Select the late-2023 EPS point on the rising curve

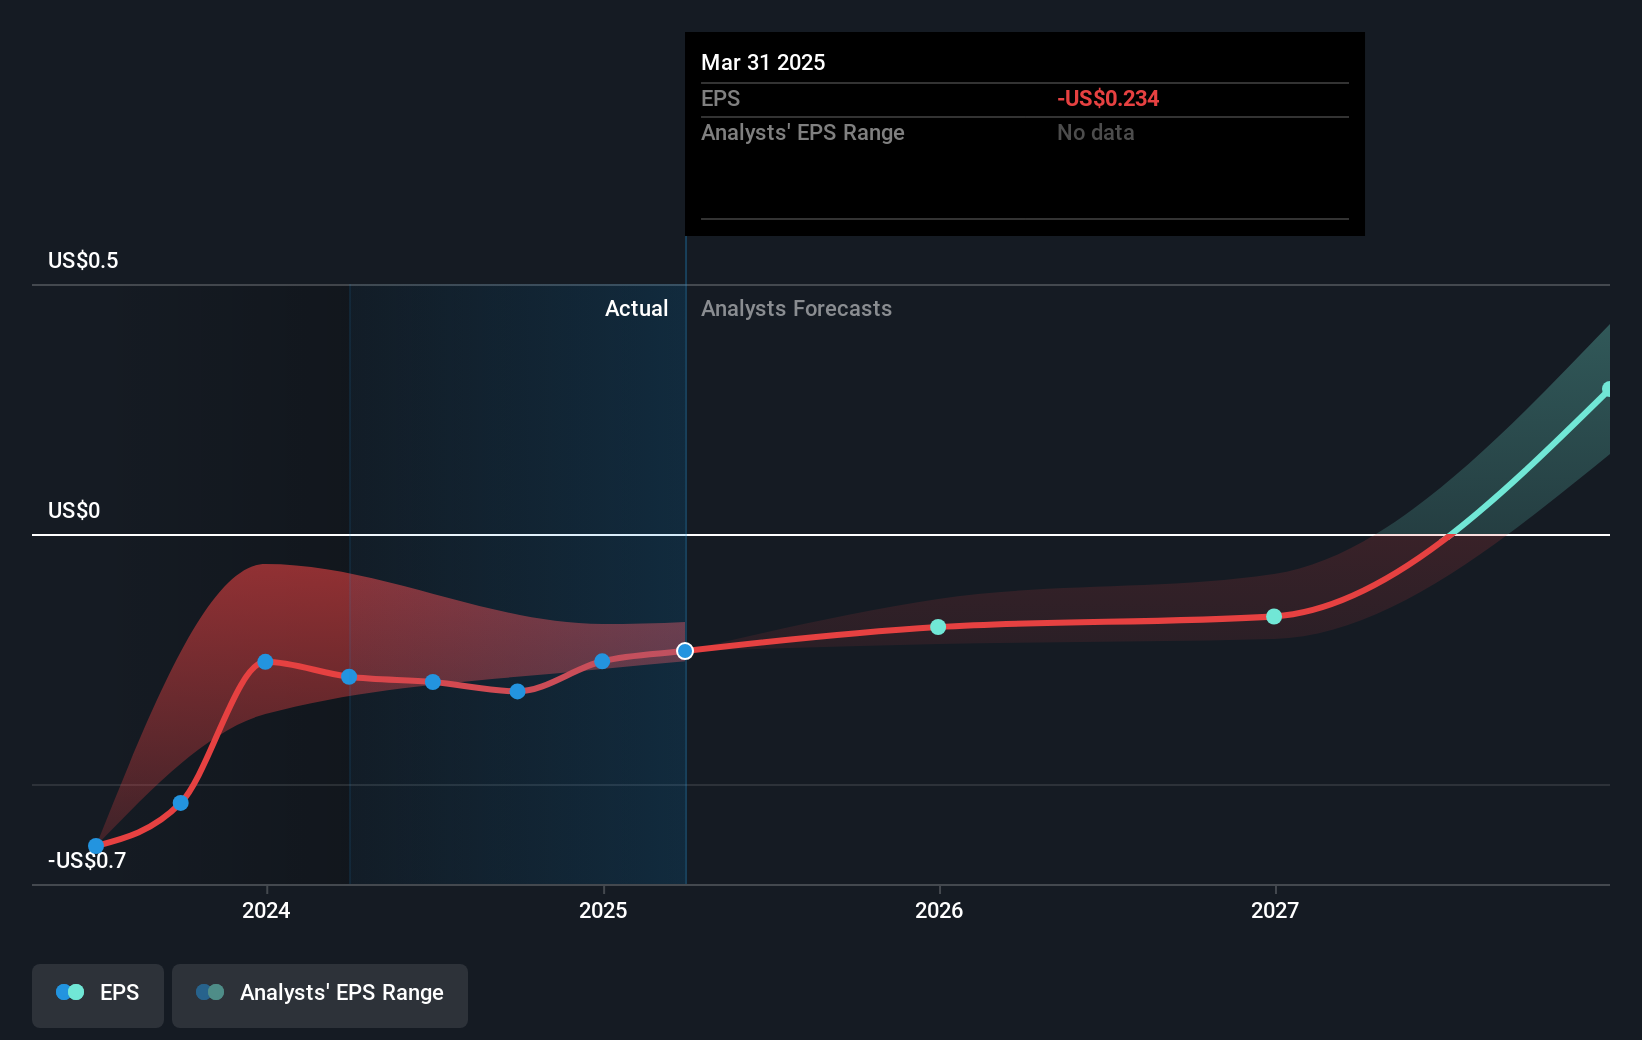181,803
